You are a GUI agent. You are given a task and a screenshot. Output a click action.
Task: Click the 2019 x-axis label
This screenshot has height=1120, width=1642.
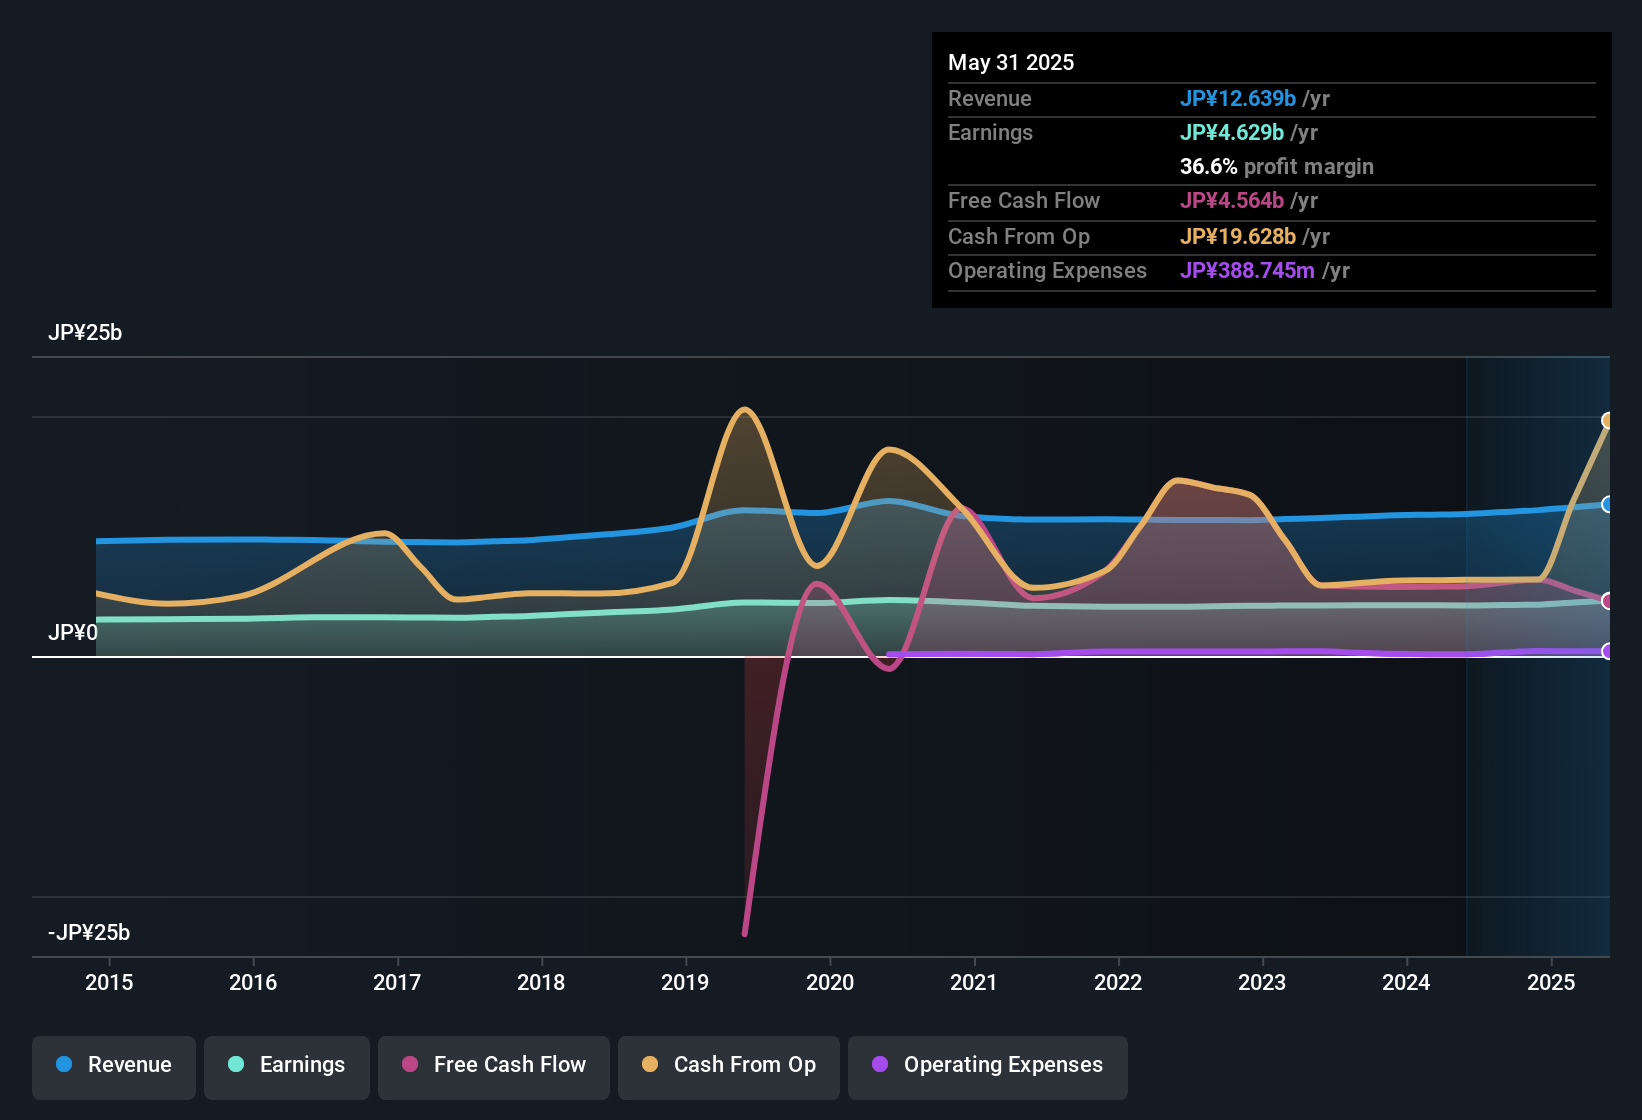(685, 982)
